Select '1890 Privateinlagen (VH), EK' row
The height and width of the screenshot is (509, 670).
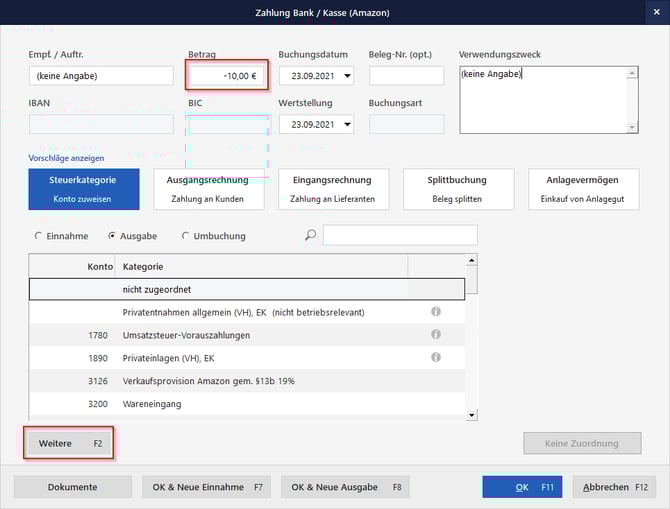247,358
